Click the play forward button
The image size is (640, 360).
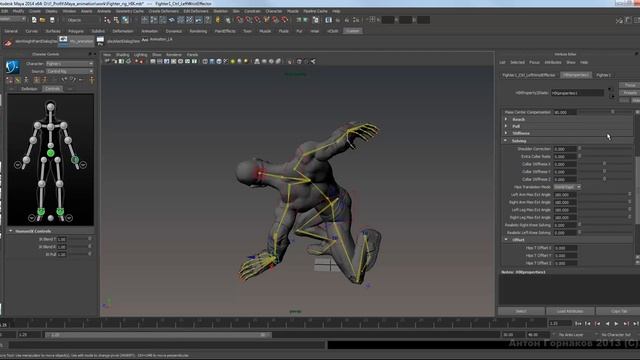[616, 324]
